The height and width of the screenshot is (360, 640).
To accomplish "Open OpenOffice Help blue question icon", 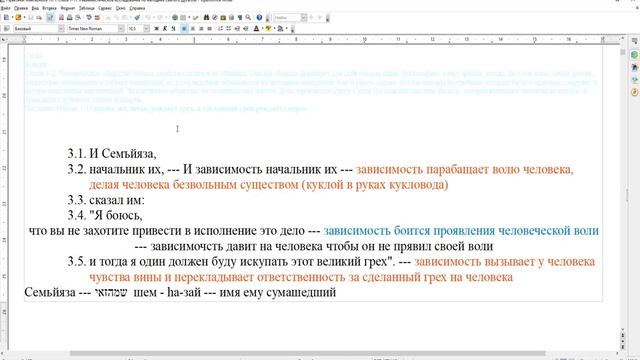I will coord(259,18).
